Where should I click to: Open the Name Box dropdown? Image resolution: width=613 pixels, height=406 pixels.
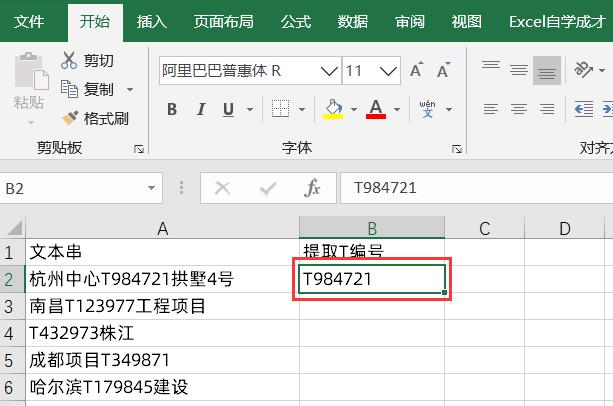[x=151, y=188]
